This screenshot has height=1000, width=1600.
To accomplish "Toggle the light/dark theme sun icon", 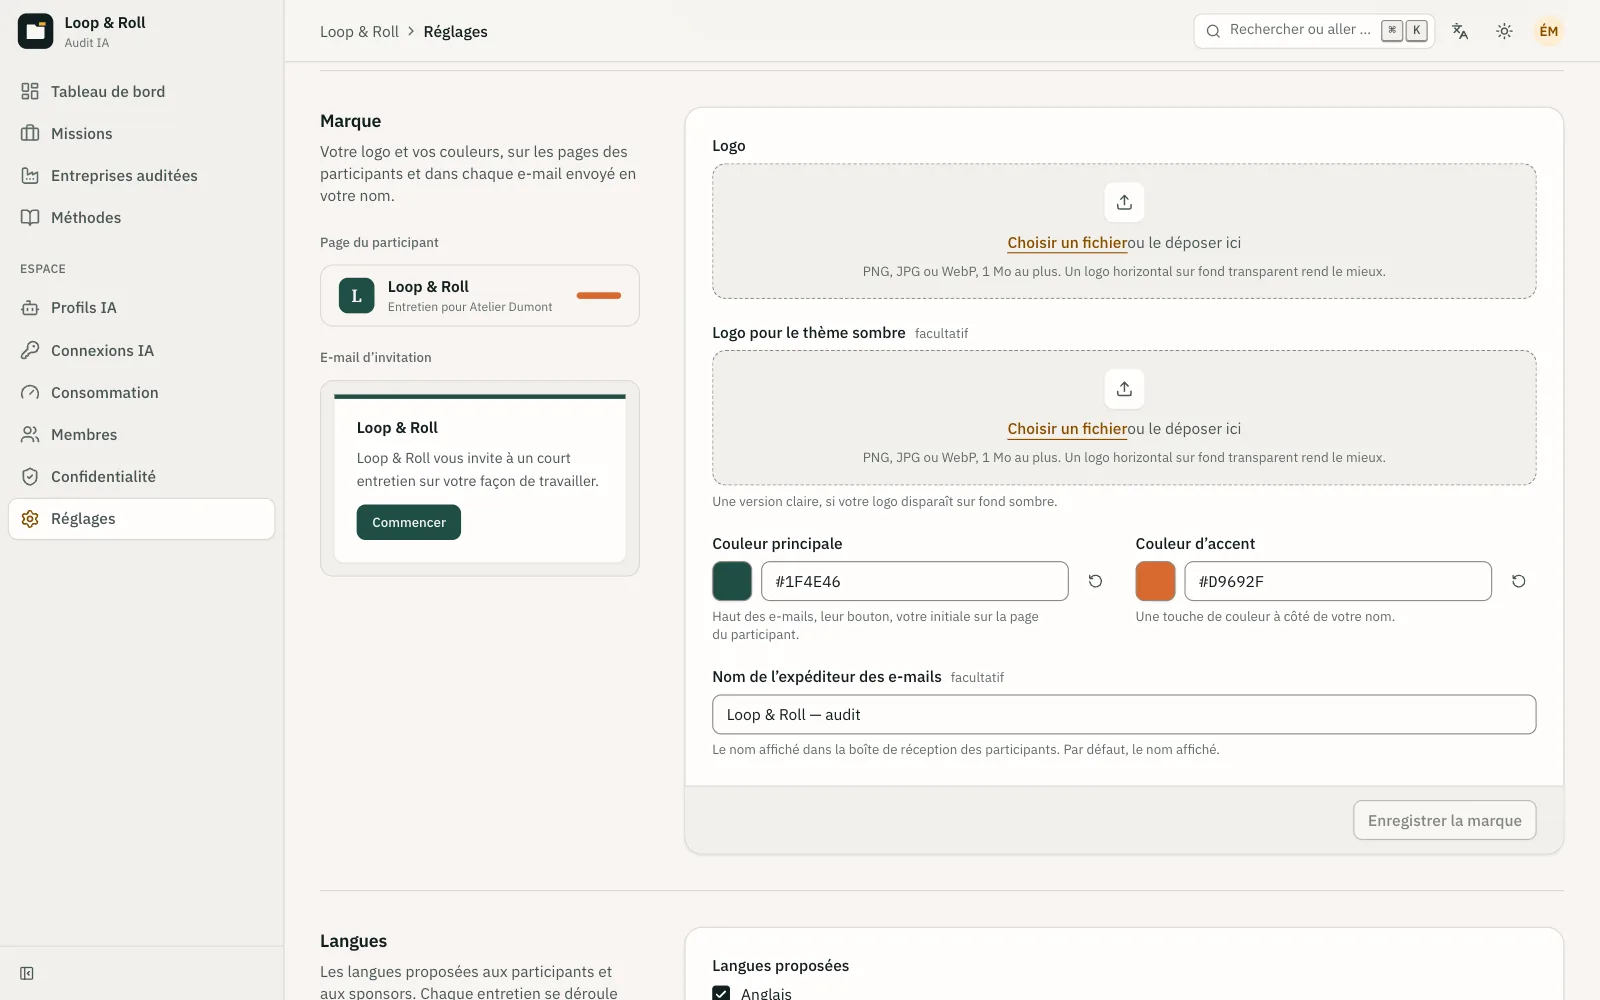I will 1504,31.
